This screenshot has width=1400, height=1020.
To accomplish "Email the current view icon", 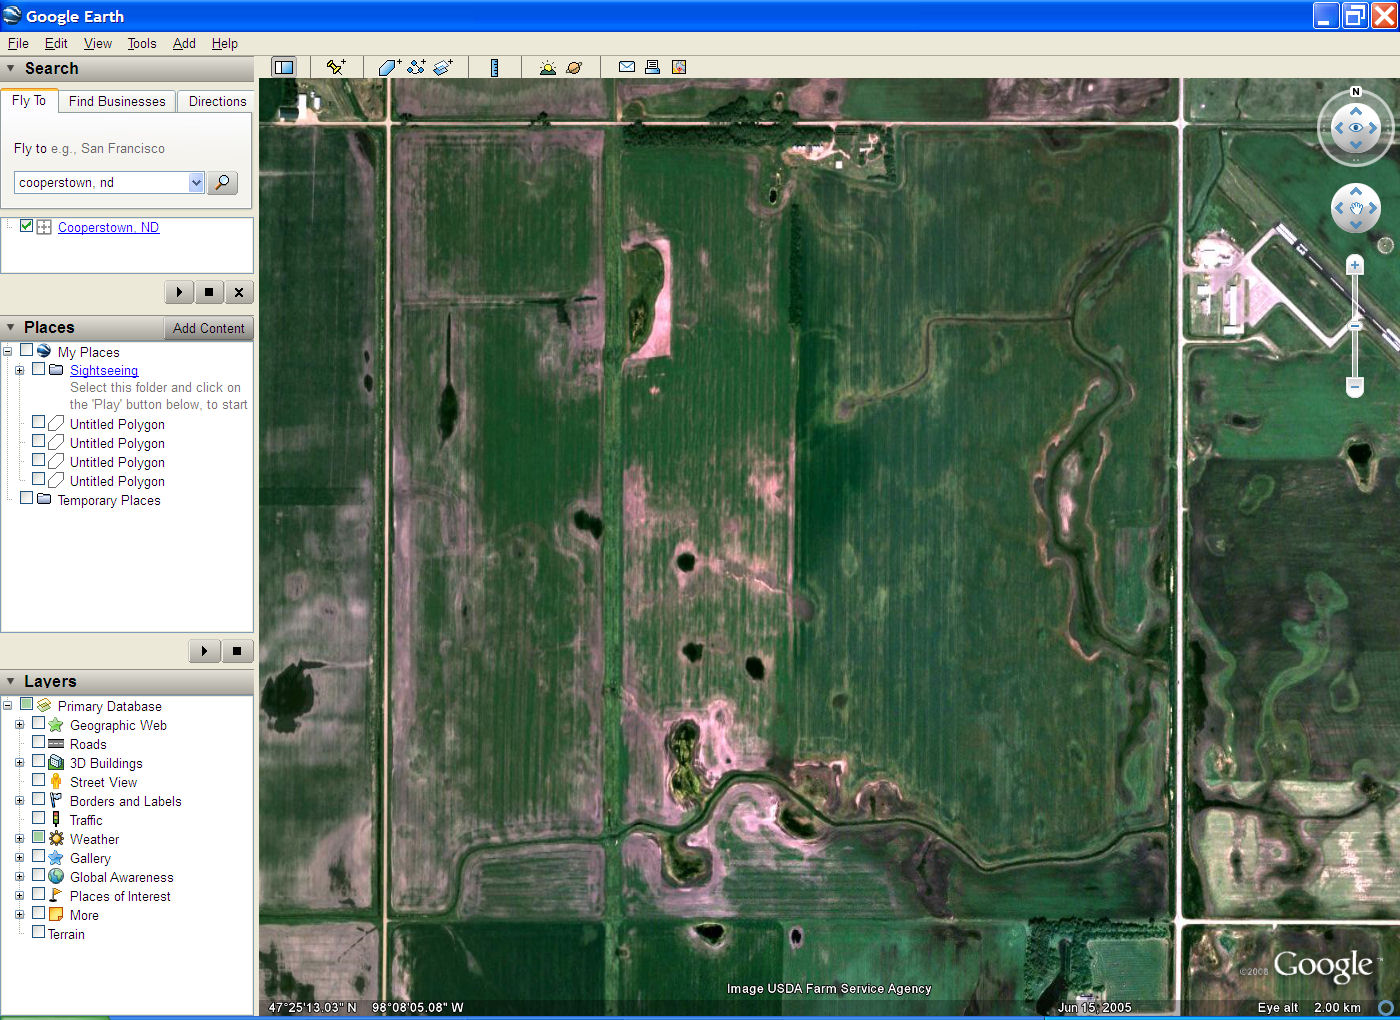I will click(627, 67).
